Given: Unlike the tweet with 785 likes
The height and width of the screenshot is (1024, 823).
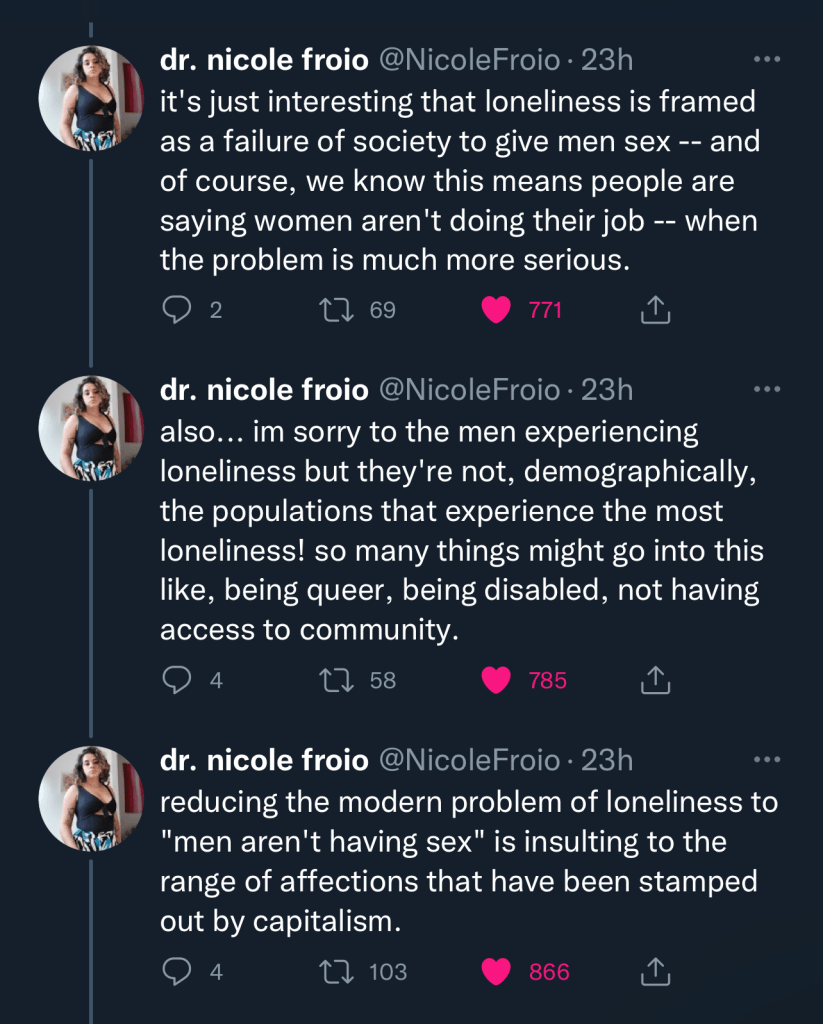Looking at the screenshot, I should (497, 680).
